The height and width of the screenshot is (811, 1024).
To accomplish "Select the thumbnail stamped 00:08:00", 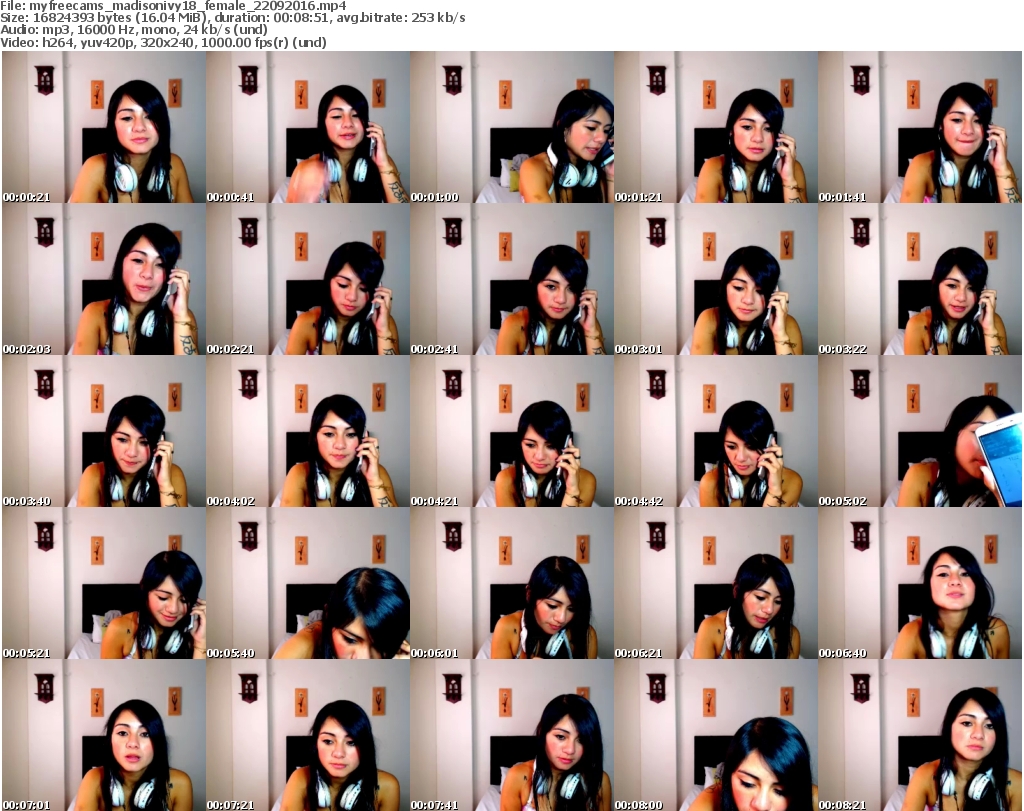I will [x=716, y=735].
